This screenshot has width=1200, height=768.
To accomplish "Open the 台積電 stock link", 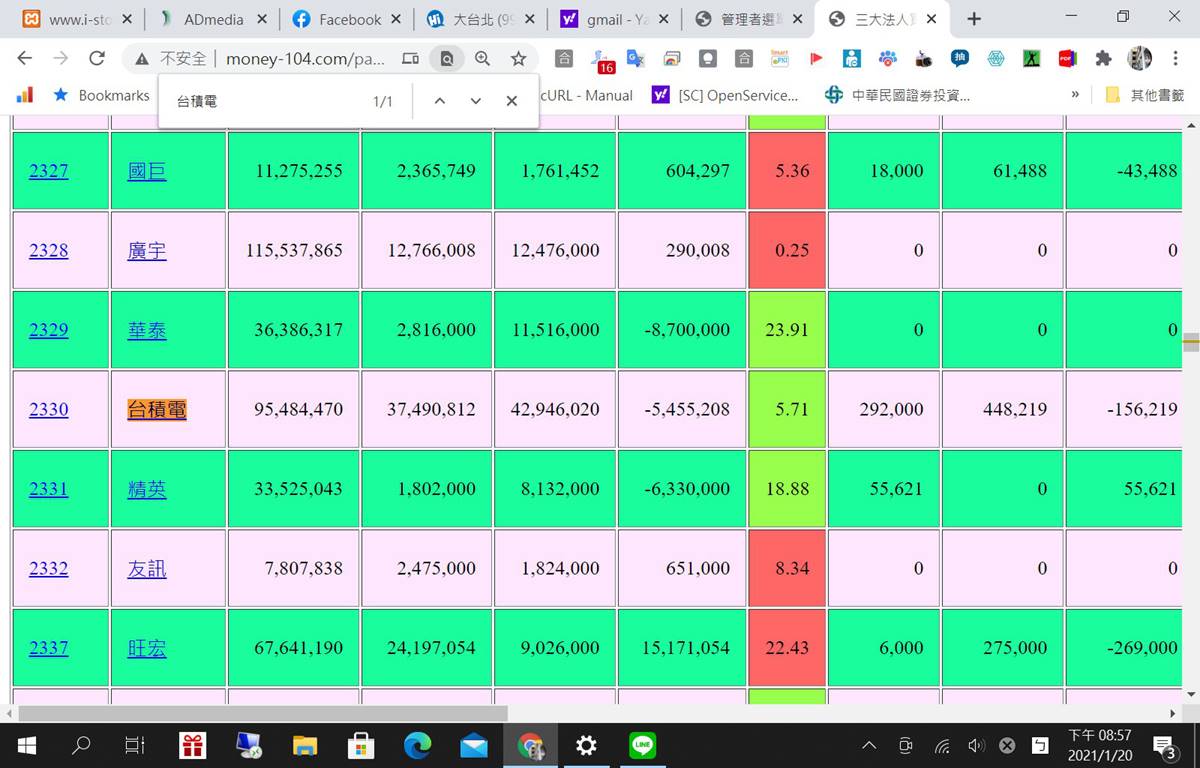I will click(x=157, y=409).
